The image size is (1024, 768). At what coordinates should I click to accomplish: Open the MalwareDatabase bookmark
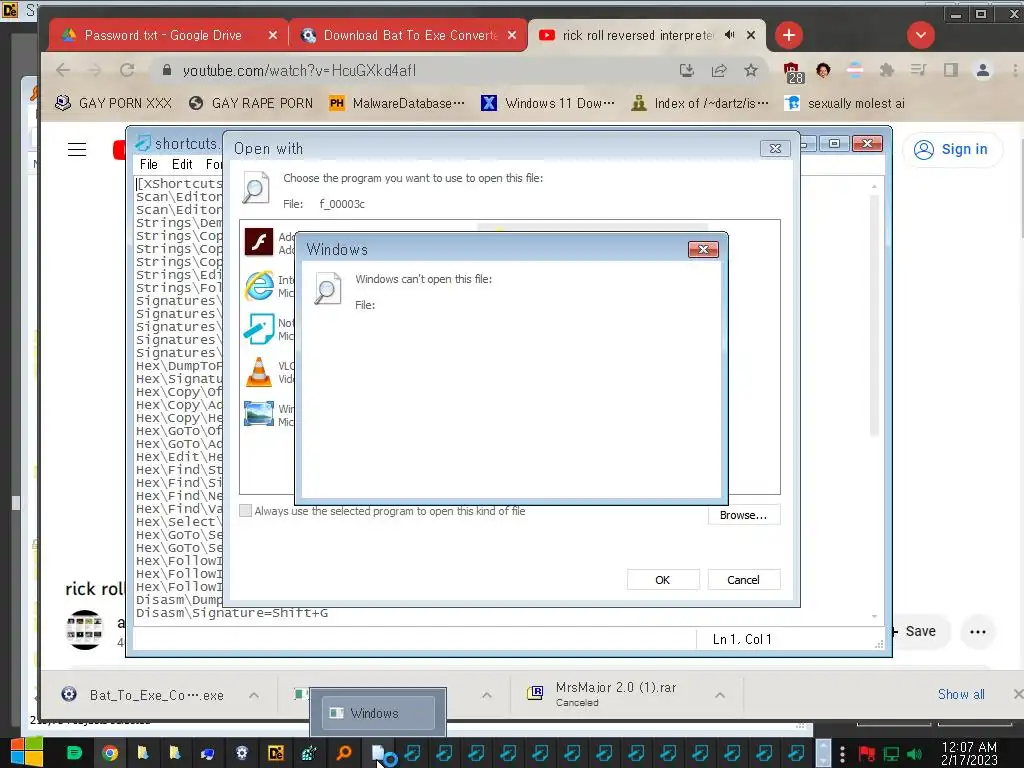[397, 103]
